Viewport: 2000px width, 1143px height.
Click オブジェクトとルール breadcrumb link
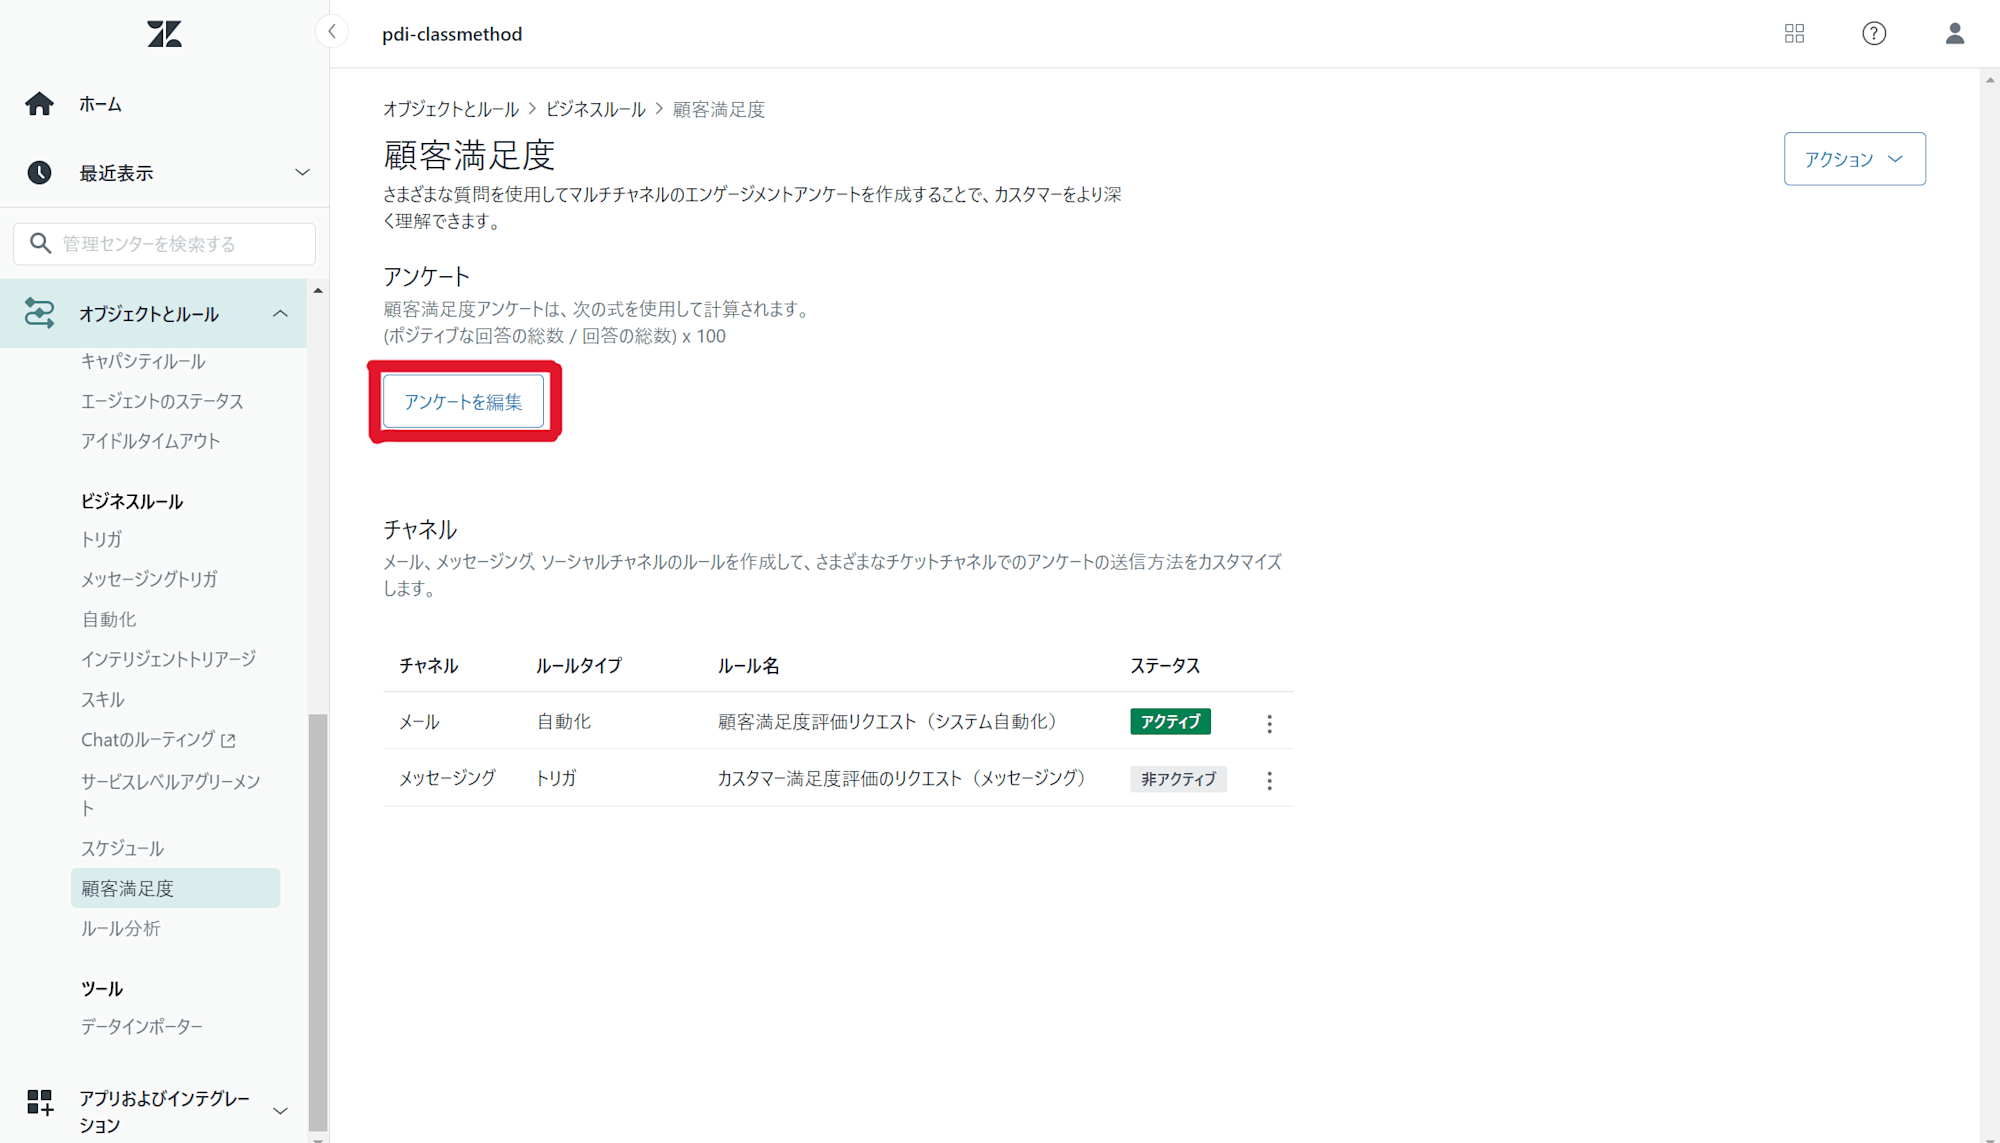(451, 109)
